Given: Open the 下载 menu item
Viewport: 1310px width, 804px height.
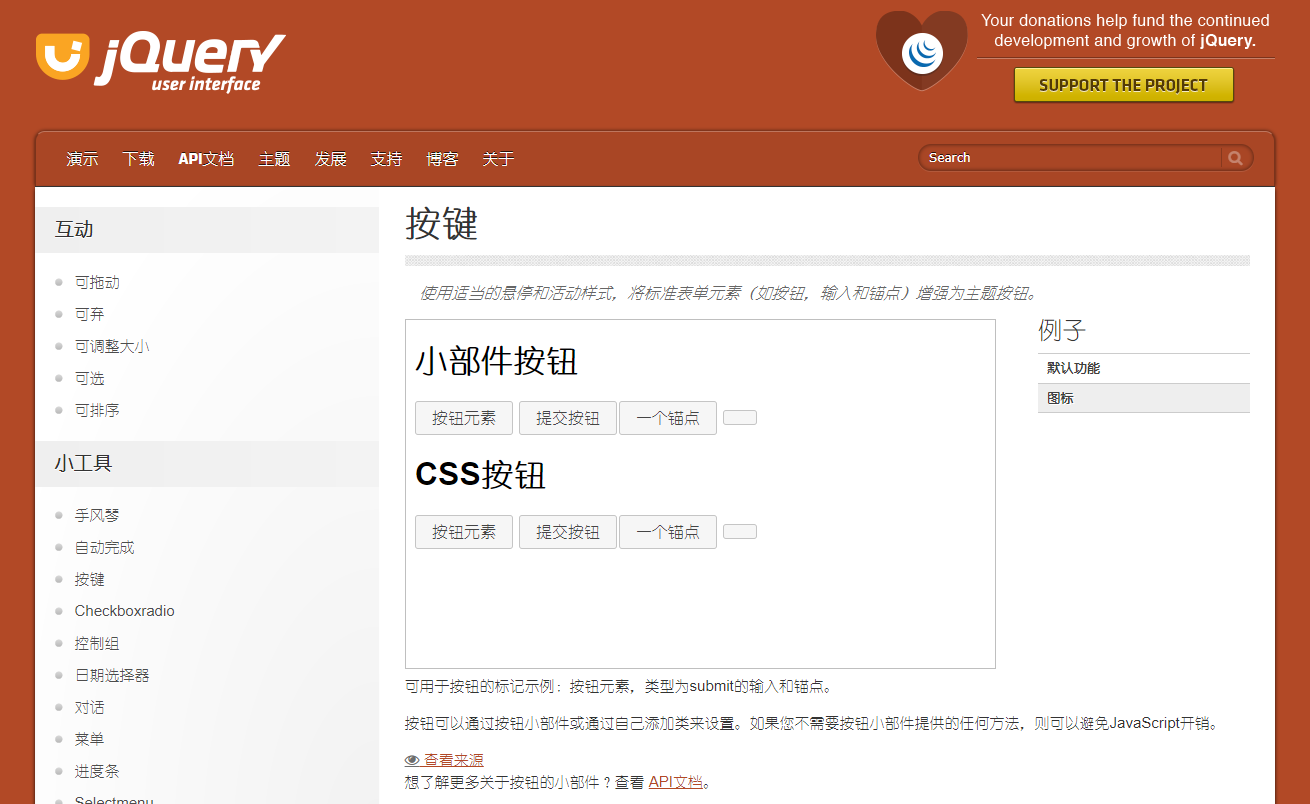Looking at the screenshot, I should pos(138,159).
